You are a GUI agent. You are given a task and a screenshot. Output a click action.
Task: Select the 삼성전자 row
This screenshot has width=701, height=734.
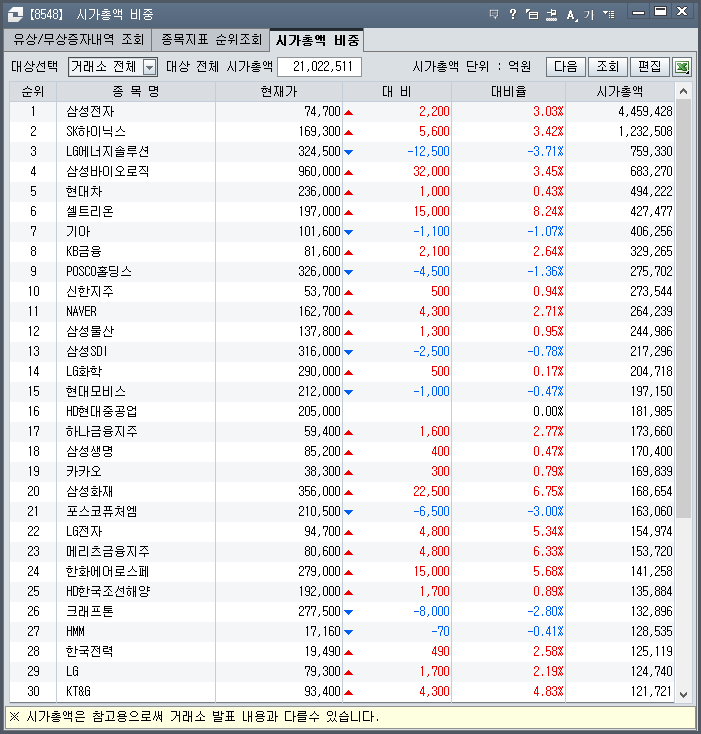click(342, 111)
